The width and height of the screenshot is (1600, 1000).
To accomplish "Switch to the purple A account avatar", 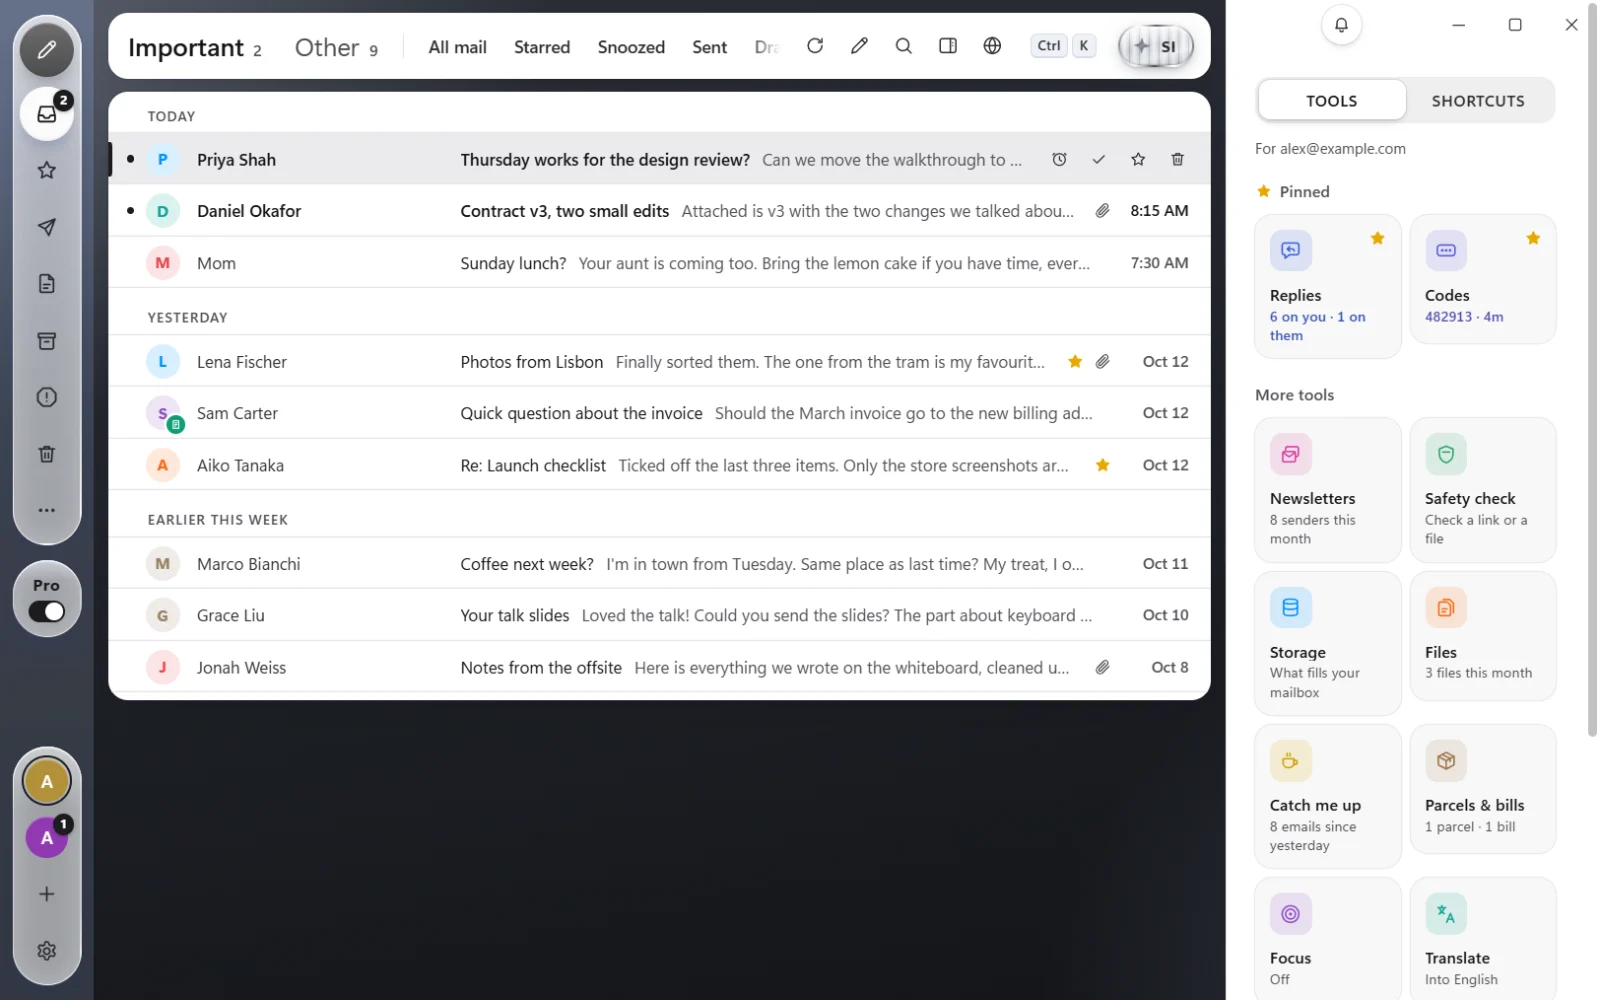I will tap(46, 838).
